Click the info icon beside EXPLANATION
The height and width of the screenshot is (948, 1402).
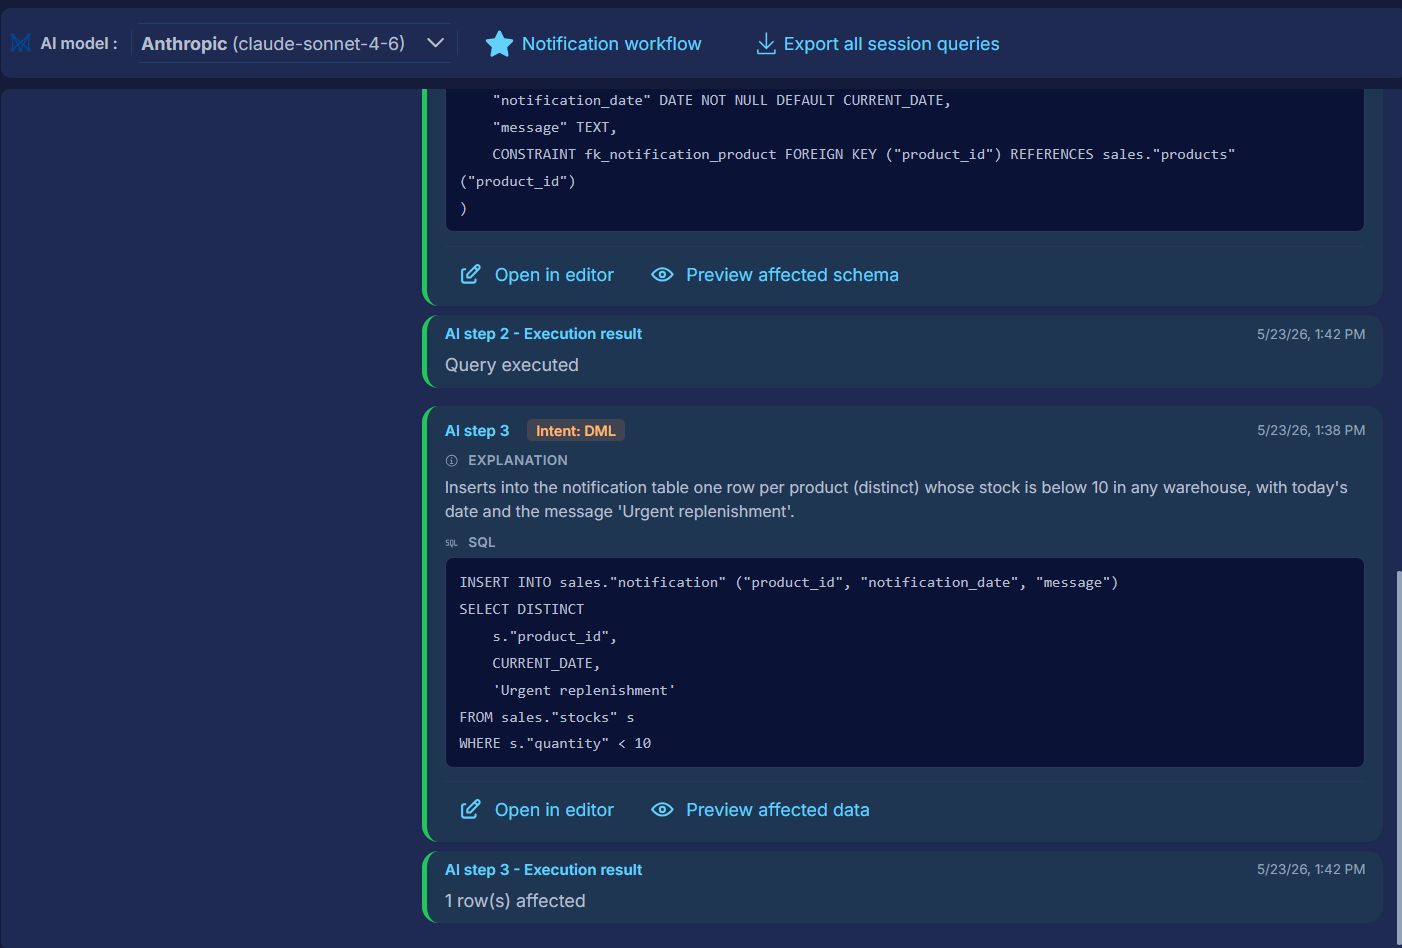451,461
